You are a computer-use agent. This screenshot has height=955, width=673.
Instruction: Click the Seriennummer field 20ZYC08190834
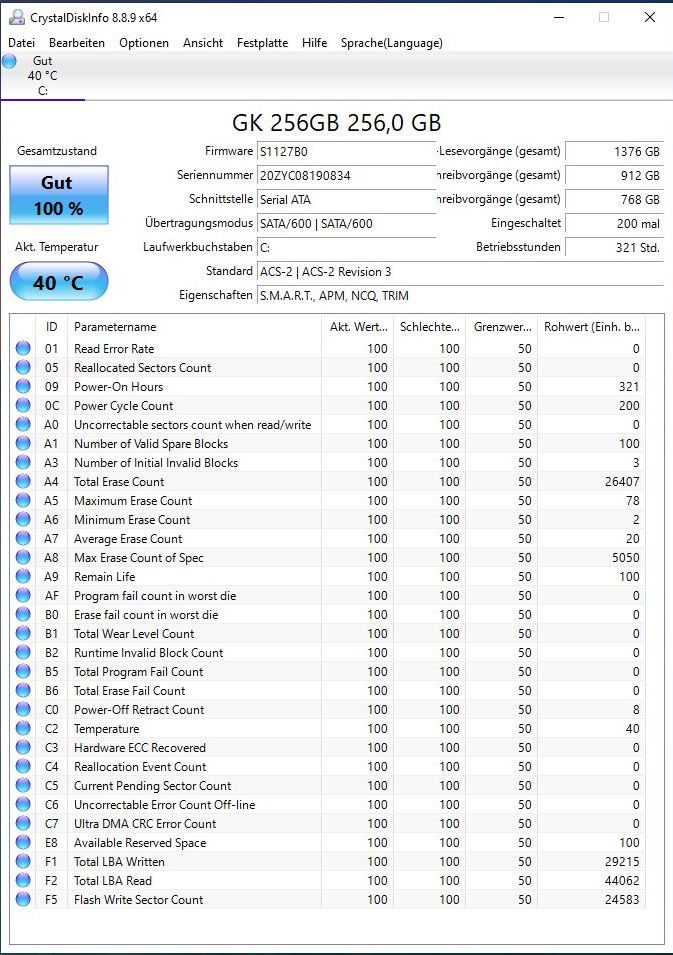click(347, 175)
